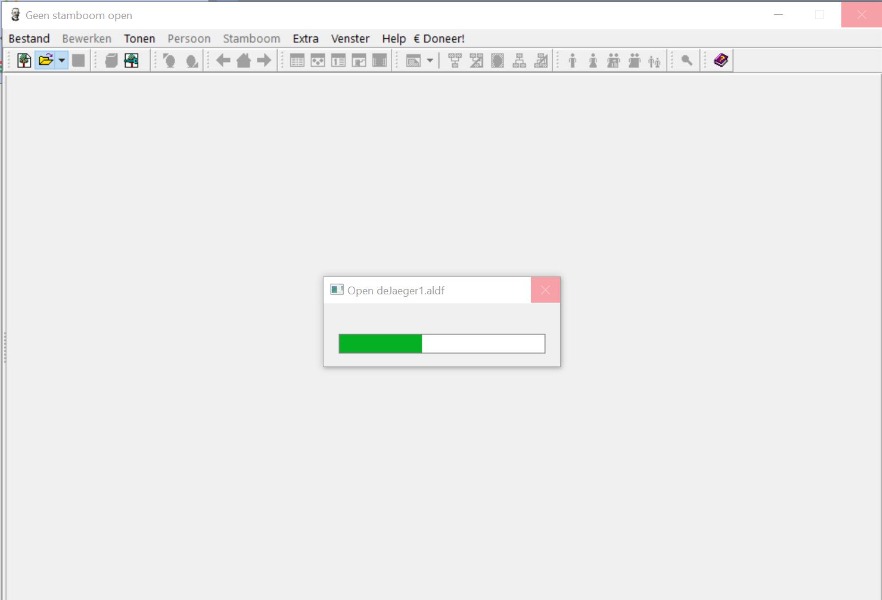Click the purple help book icon
Screen dimensions: 882x600
coord(721,61)
